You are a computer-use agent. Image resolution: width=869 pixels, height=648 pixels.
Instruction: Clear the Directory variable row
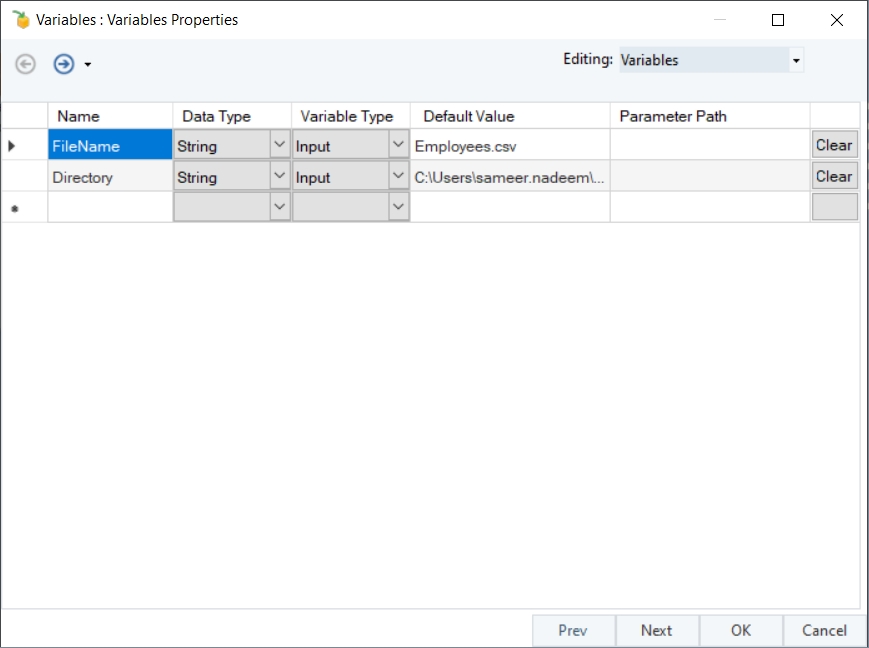tap(833, 177)
